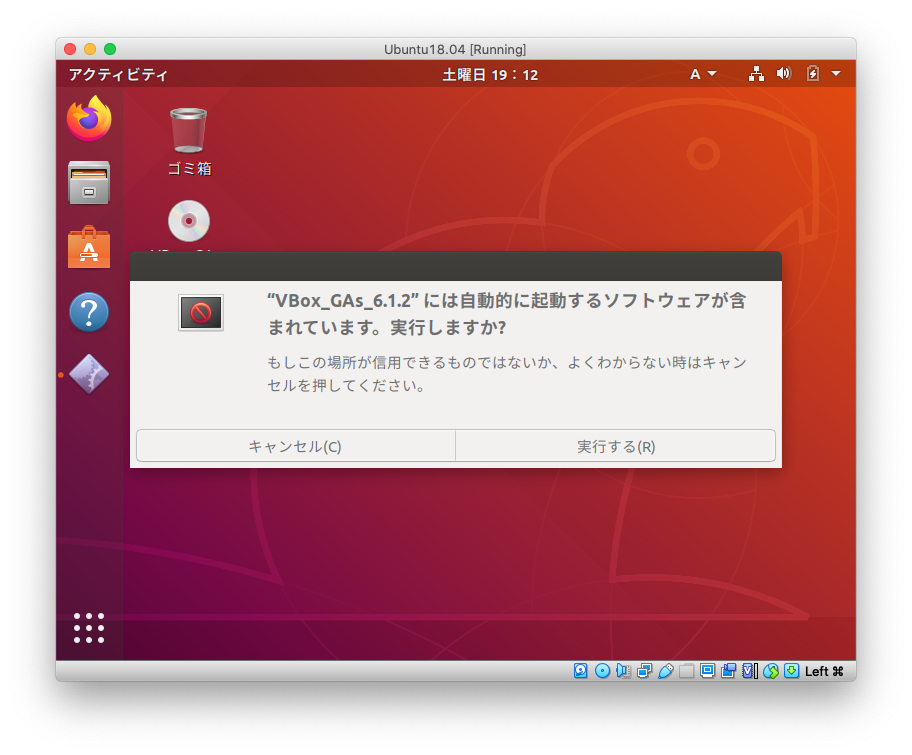912x755 pixels.
Task: Toggle mouse integration icon in the status bar
Action: [772, 671]
